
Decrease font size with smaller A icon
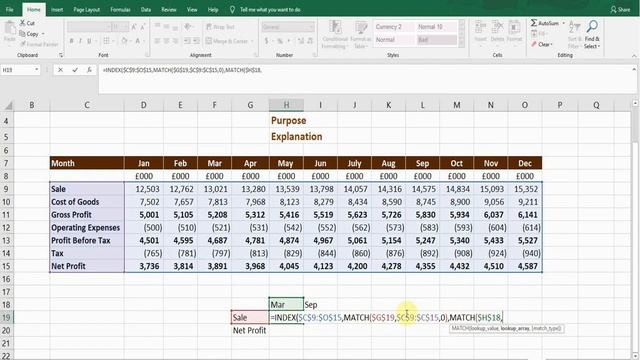coord(143,27)
